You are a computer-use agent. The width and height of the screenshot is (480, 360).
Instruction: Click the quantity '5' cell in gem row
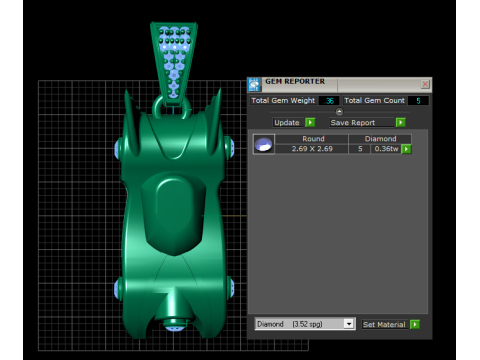(360, 149)
